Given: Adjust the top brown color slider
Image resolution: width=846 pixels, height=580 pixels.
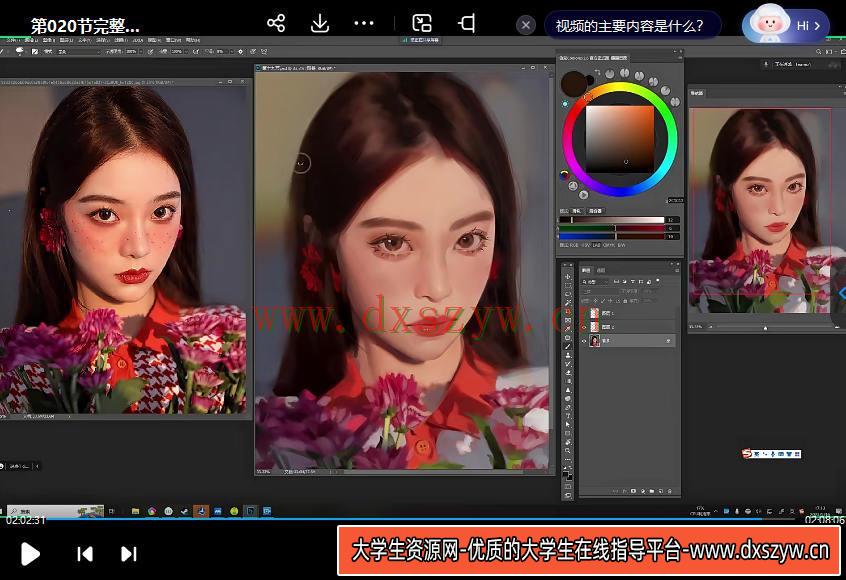Looking at the screenshot, I should tap(611, 220).
